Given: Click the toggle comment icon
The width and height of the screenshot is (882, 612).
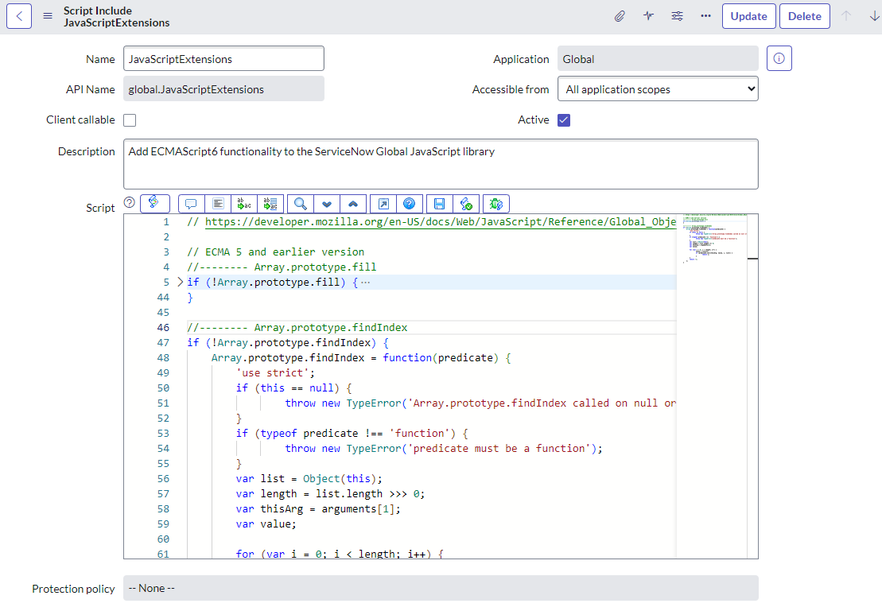Looking at the screenshot, I should pyautogui.click(x=191, y=204).
